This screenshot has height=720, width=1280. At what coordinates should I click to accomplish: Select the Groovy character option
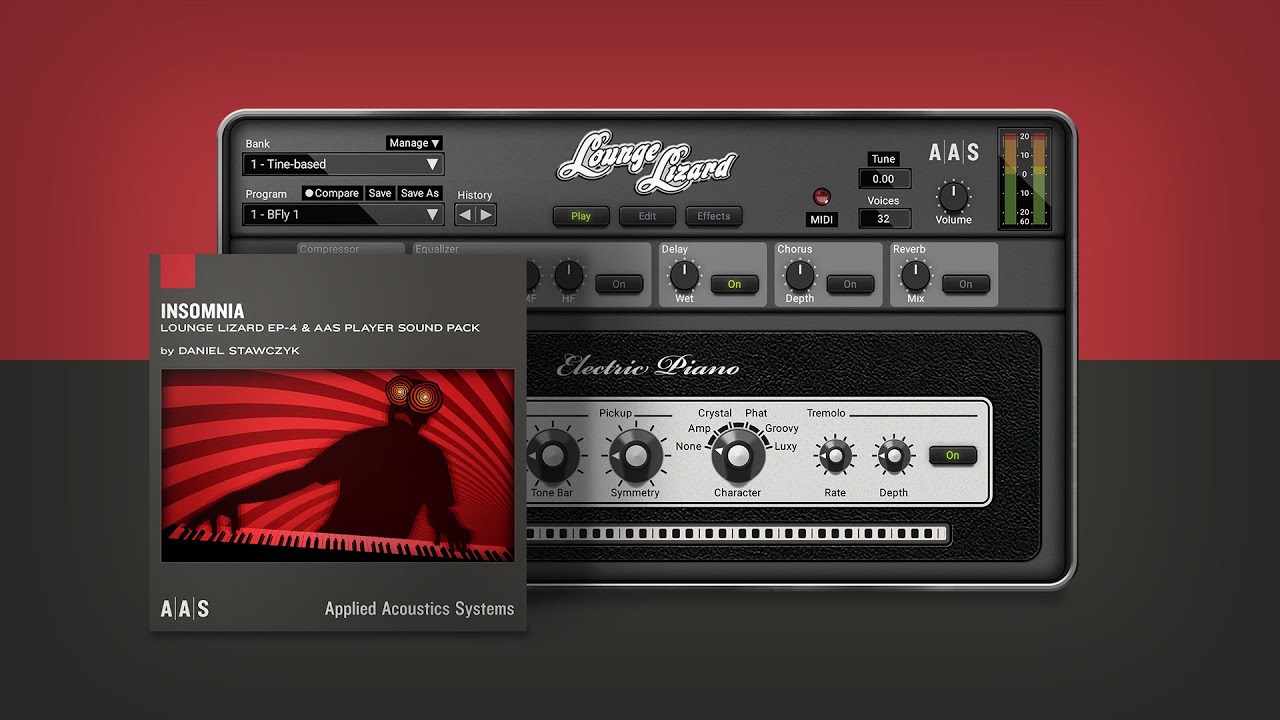pyautogui.click(x=782, y=428)
